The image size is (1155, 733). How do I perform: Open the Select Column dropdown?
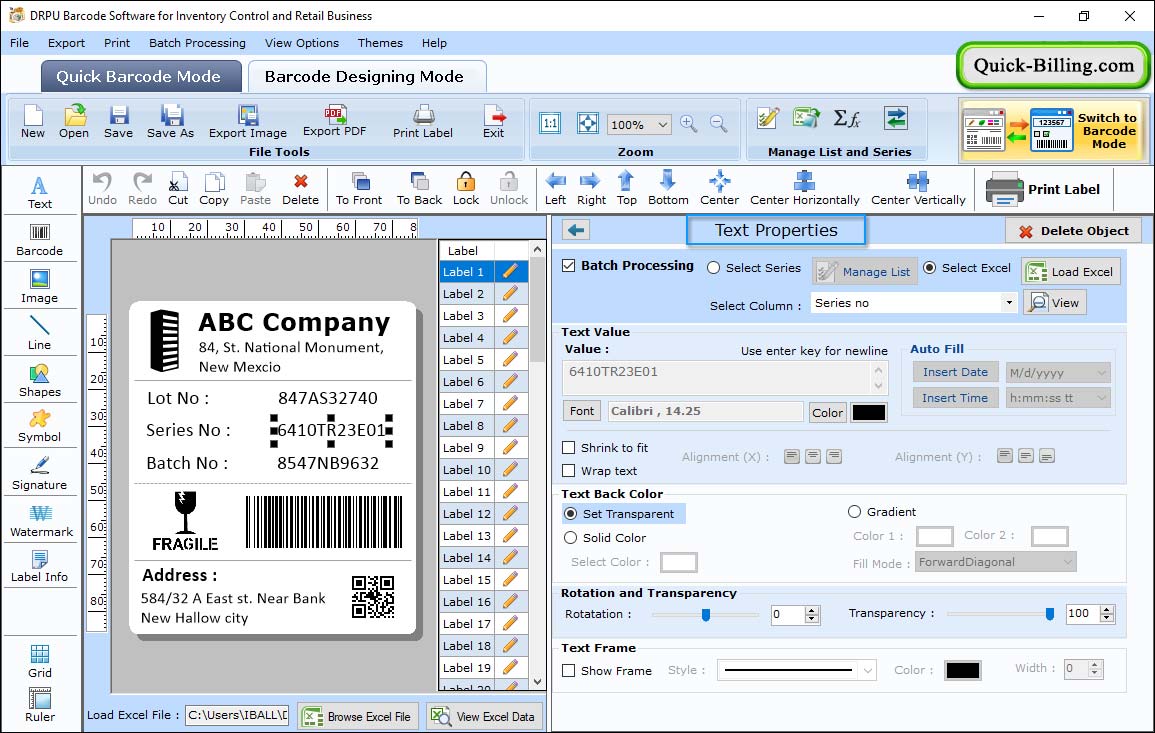pyautogui.click(x=1008, y=303)
